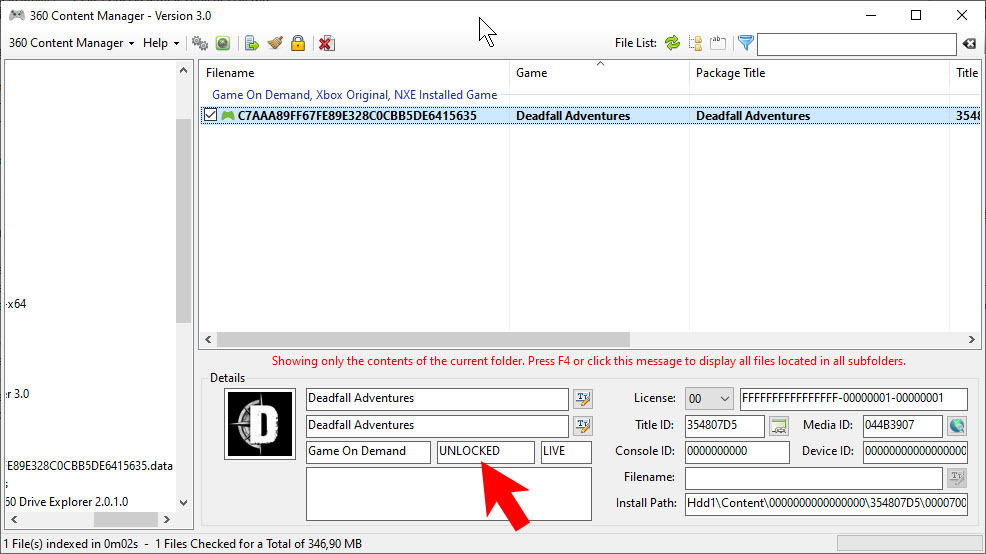Uncheck the C7AAA89FF67FE89E328C0CBB5DE6415635 file checkbox
Image resolution: width=986 pixels, height=554 pixels.
[210, 115]
